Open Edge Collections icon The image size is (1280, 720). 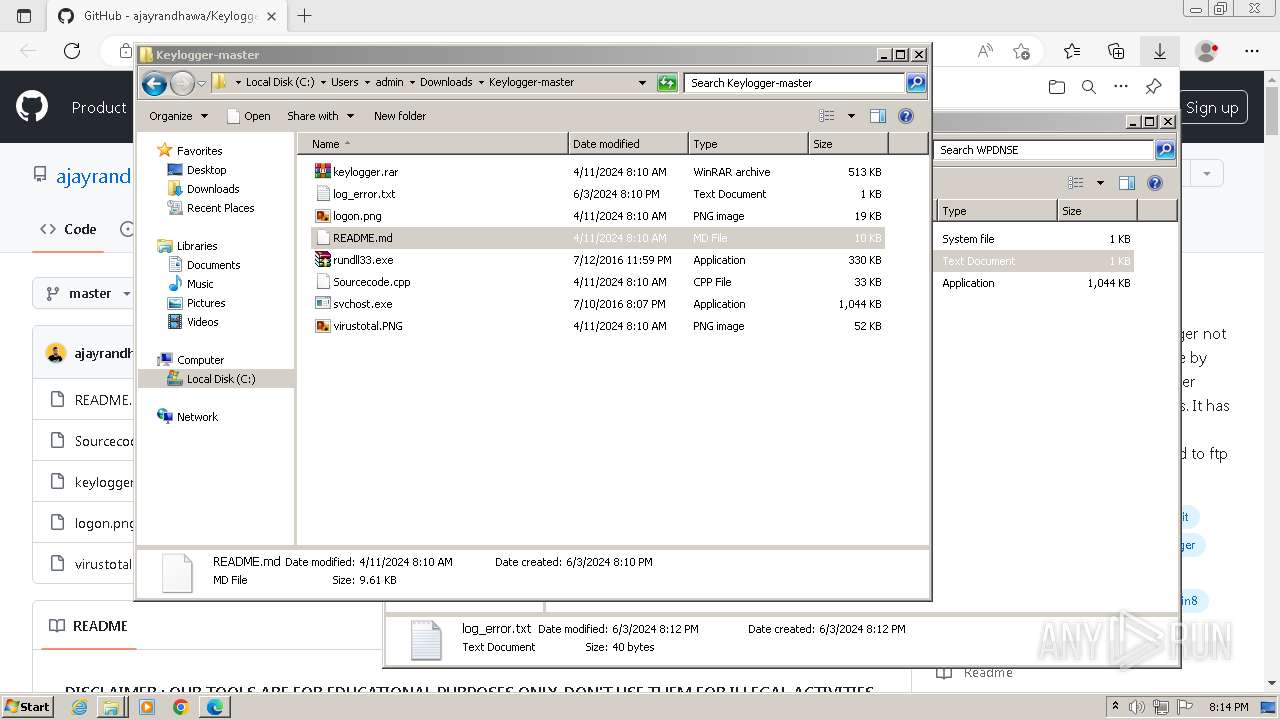point(1116,51)
